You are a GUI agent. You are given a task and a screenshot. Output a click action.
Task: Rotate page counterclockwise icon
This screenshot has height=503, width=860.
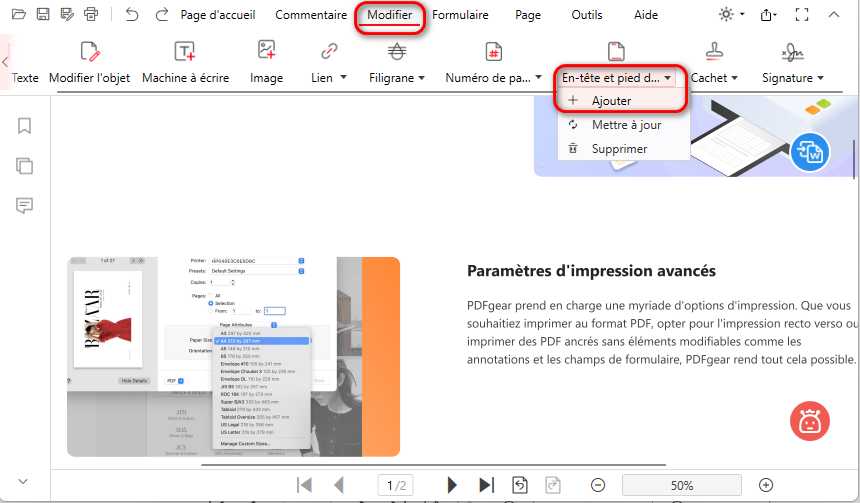[520, 485]
